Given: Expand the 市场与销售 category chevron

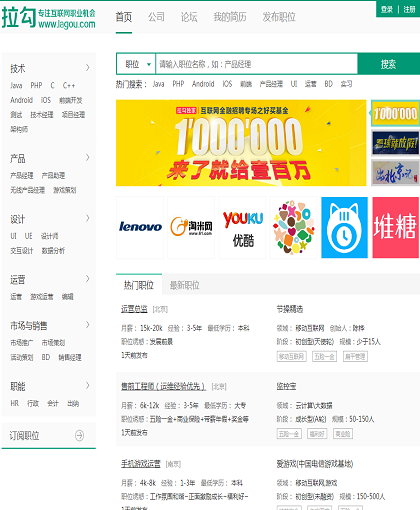Looking at the screenshot, I should coord(87,325).
